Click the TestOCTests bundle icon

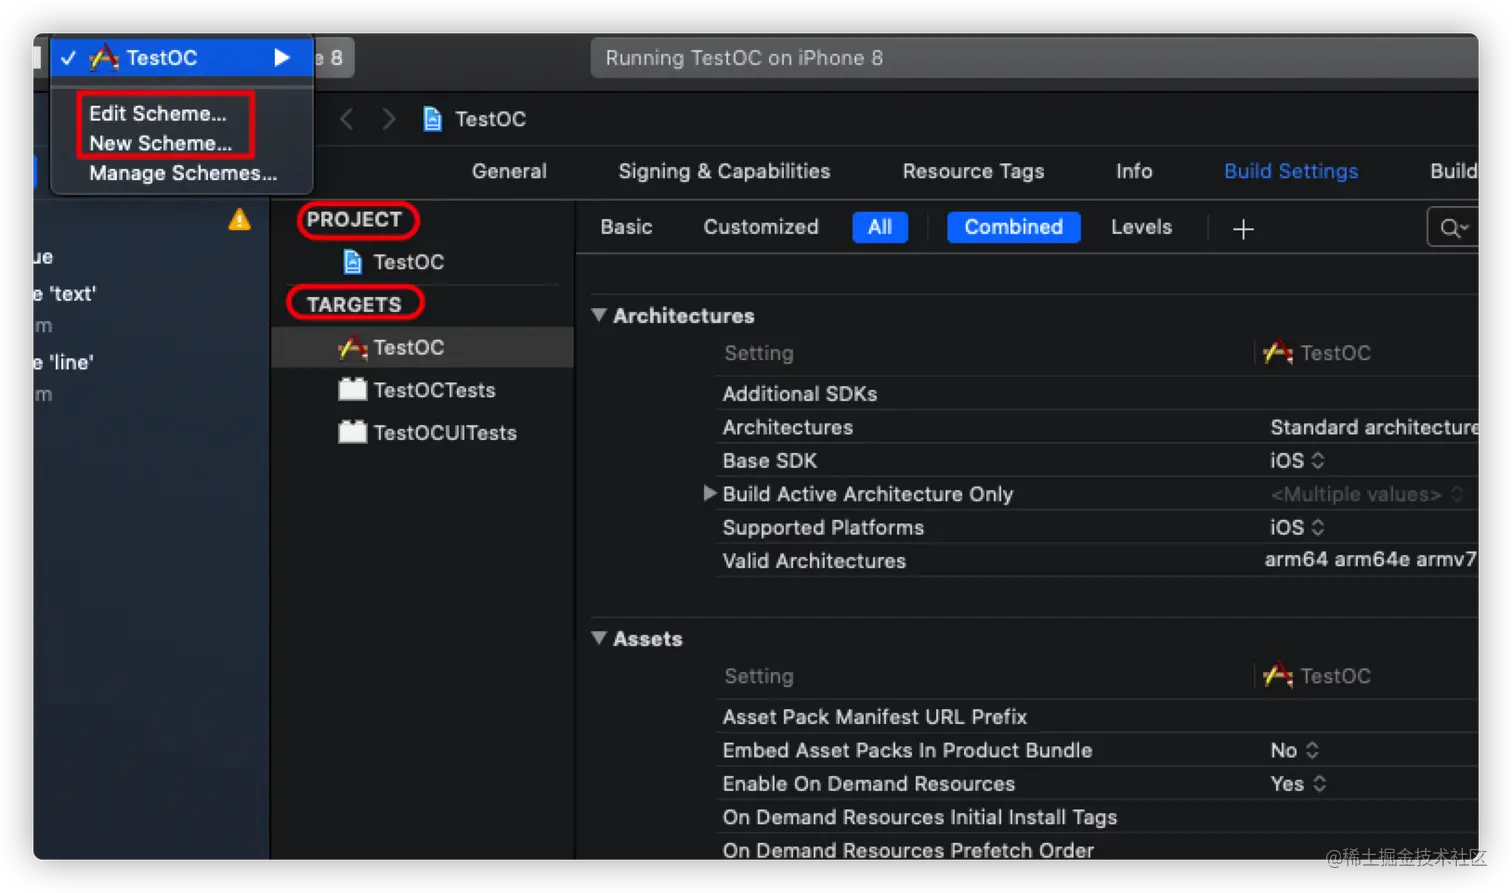(352, 389)
